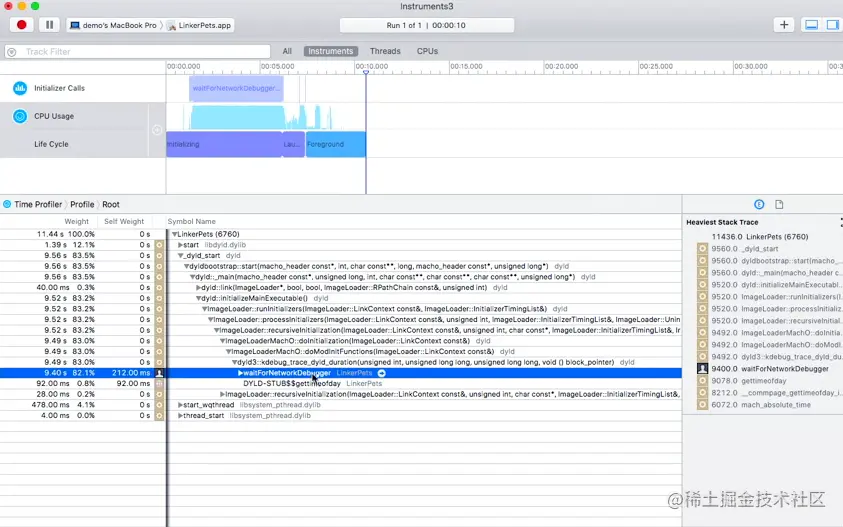Select the Initializing life cycle segment
This screenshot has width=843, height=527.
coord(224,144)
